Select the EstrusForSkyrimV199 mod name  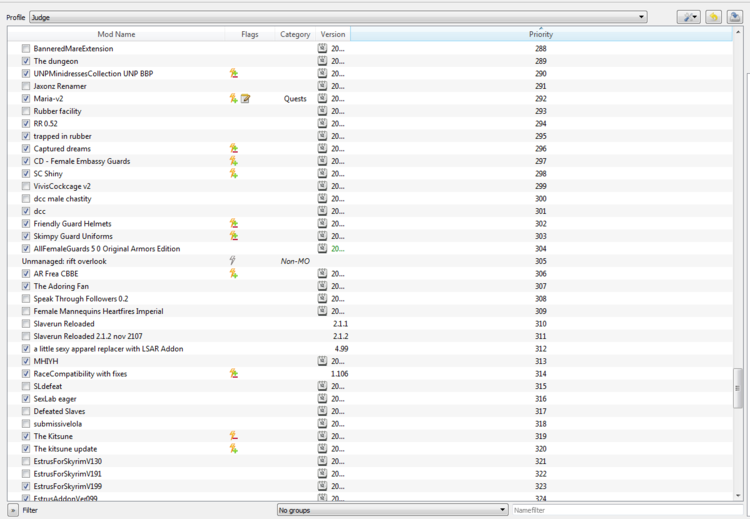pyautogui.click(x=67, y=486)
